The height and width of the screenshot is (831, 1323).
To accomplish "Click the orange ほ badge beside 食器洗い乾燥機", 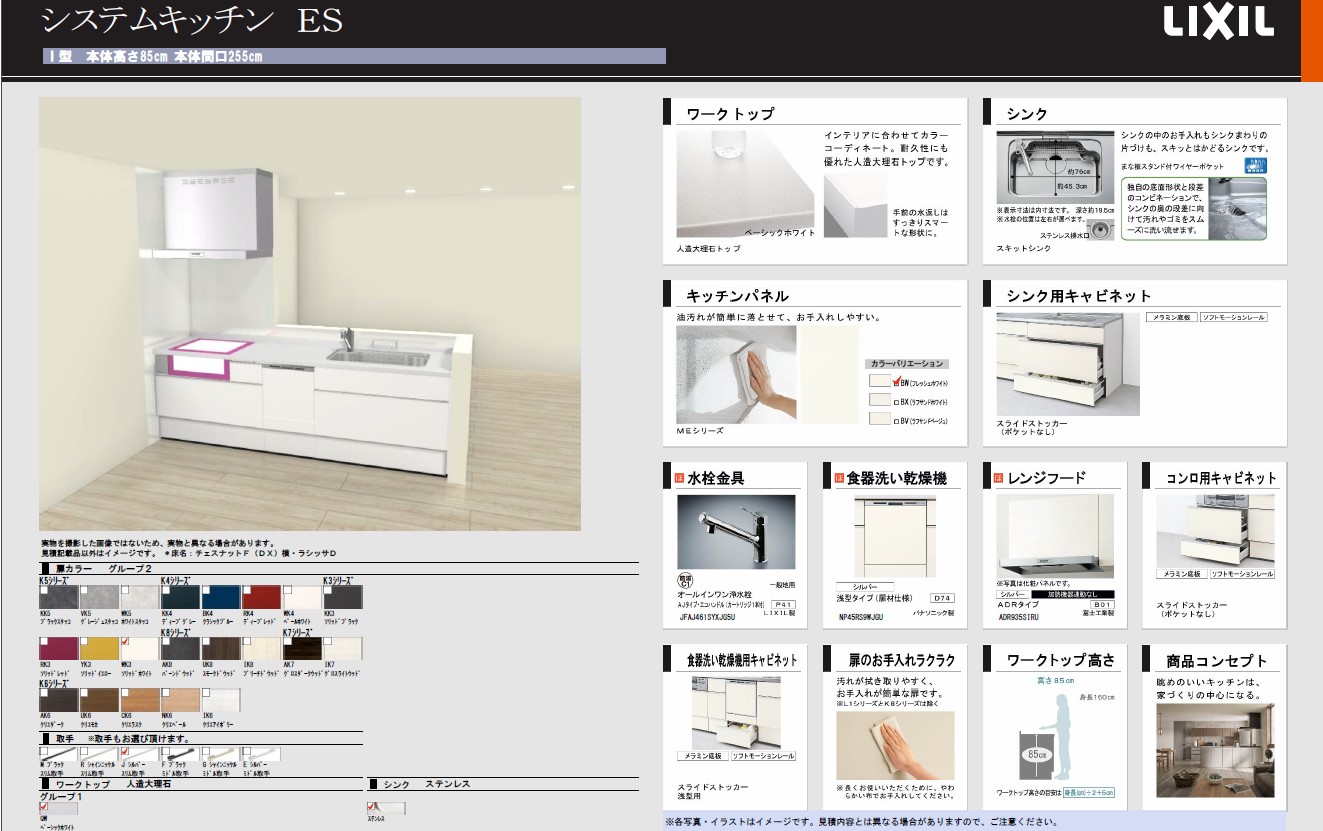I will pos(839,479).
